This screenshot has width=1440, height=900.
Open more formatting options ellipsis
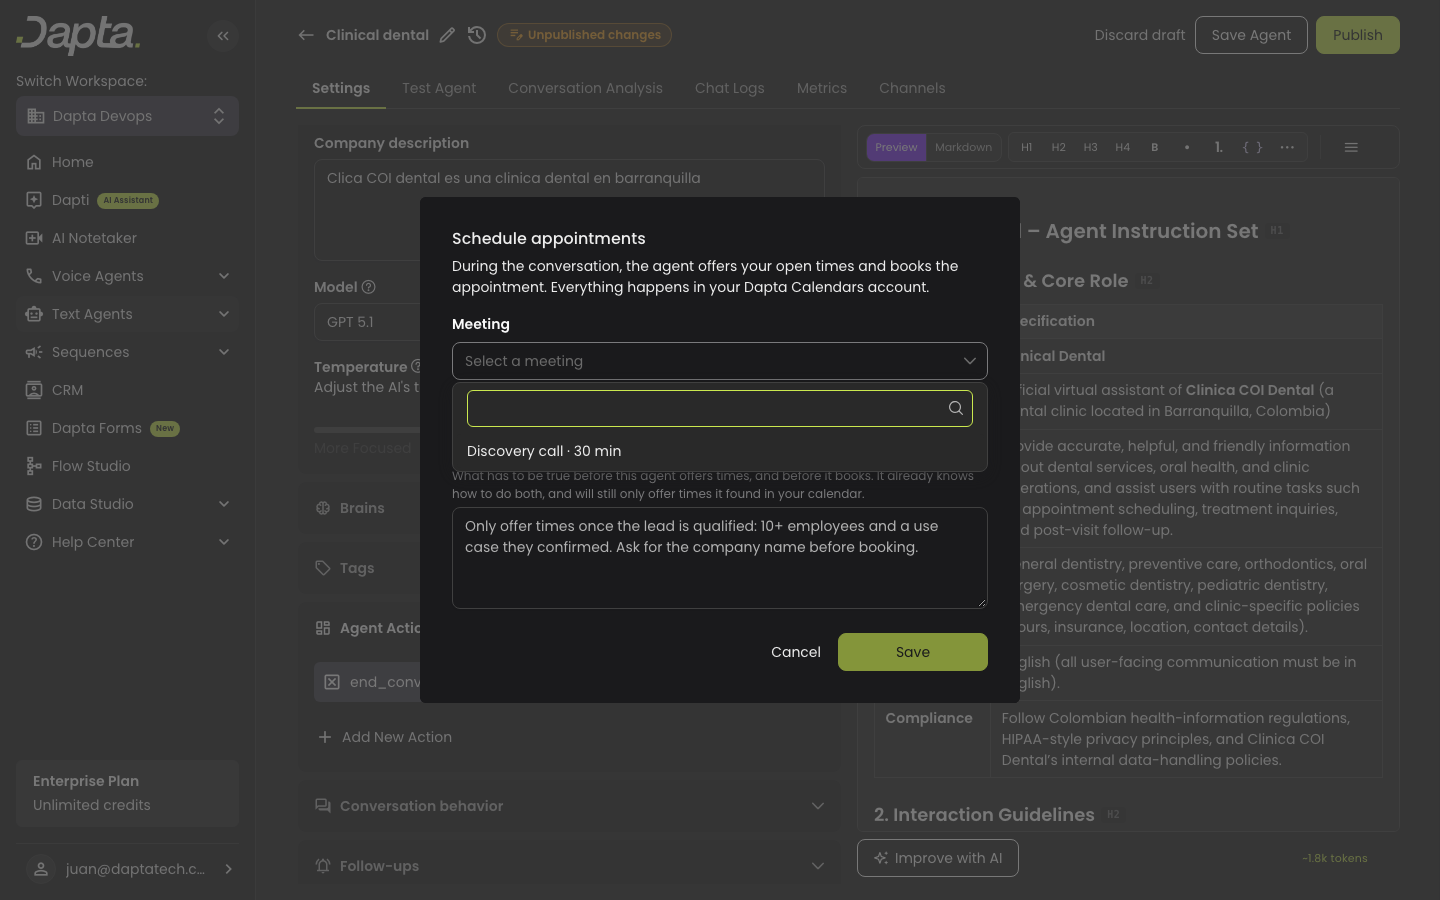click(x=1287, y=147)
